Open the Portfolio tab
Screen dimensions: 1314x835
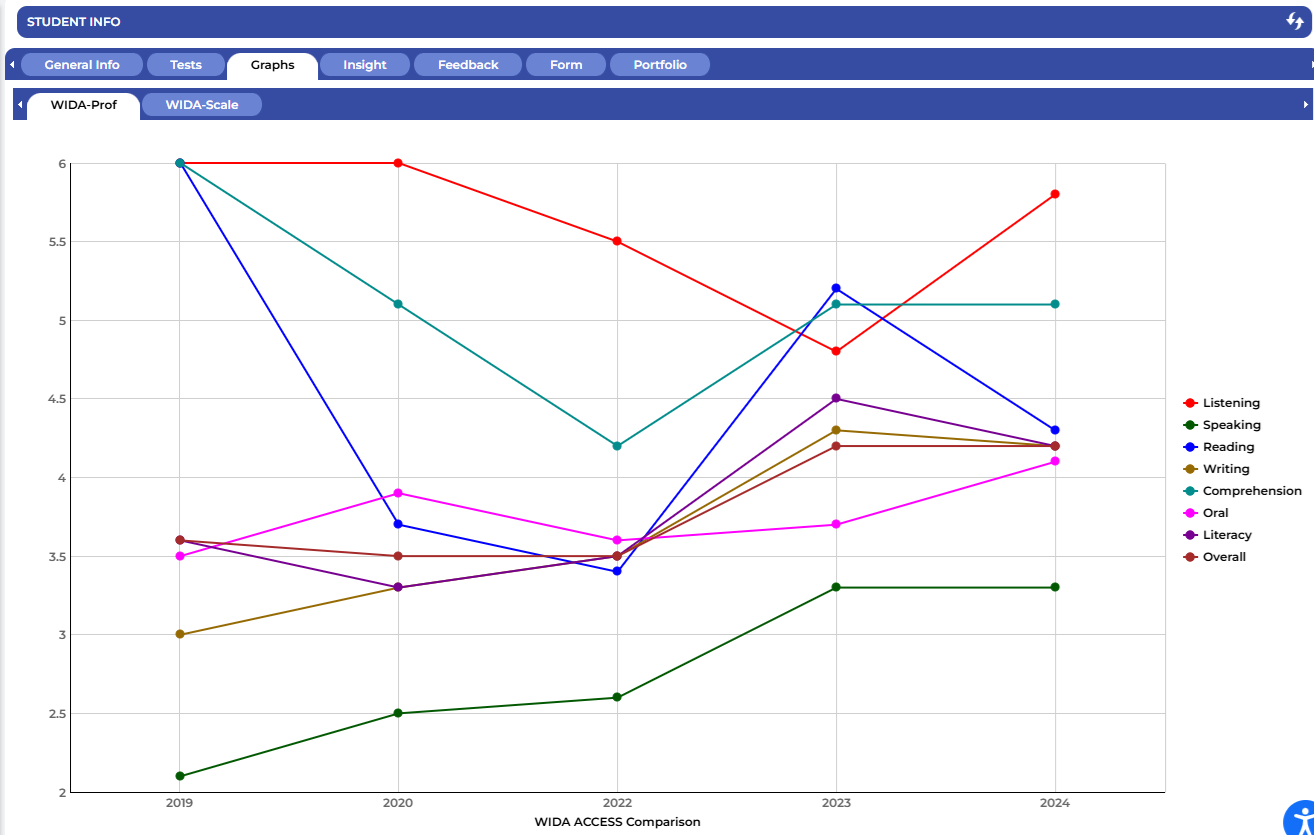660,65
